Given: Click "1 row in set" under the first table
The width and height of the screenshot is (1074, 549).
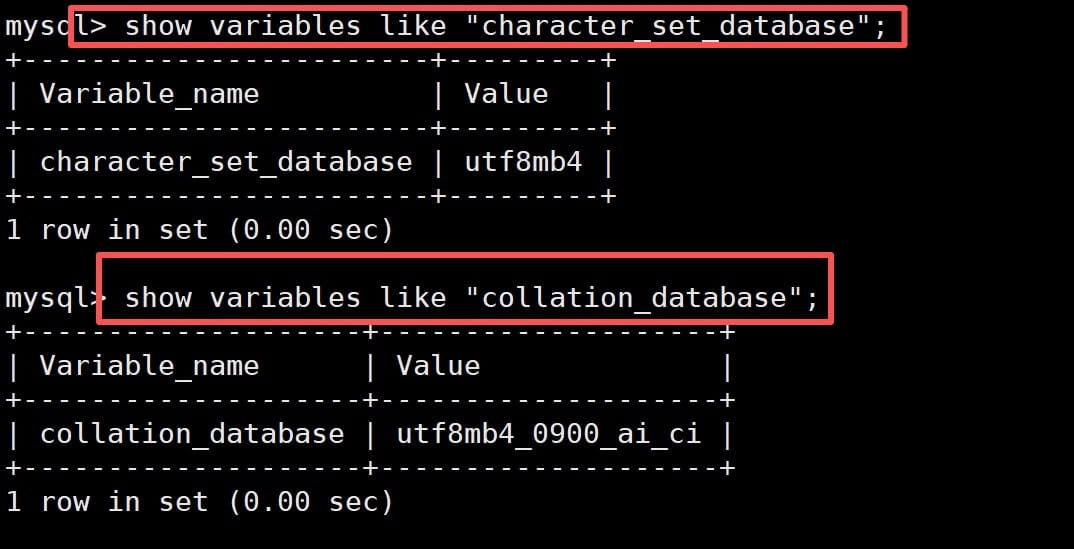Looking at the screenshot, I should (x=107, y=230).
